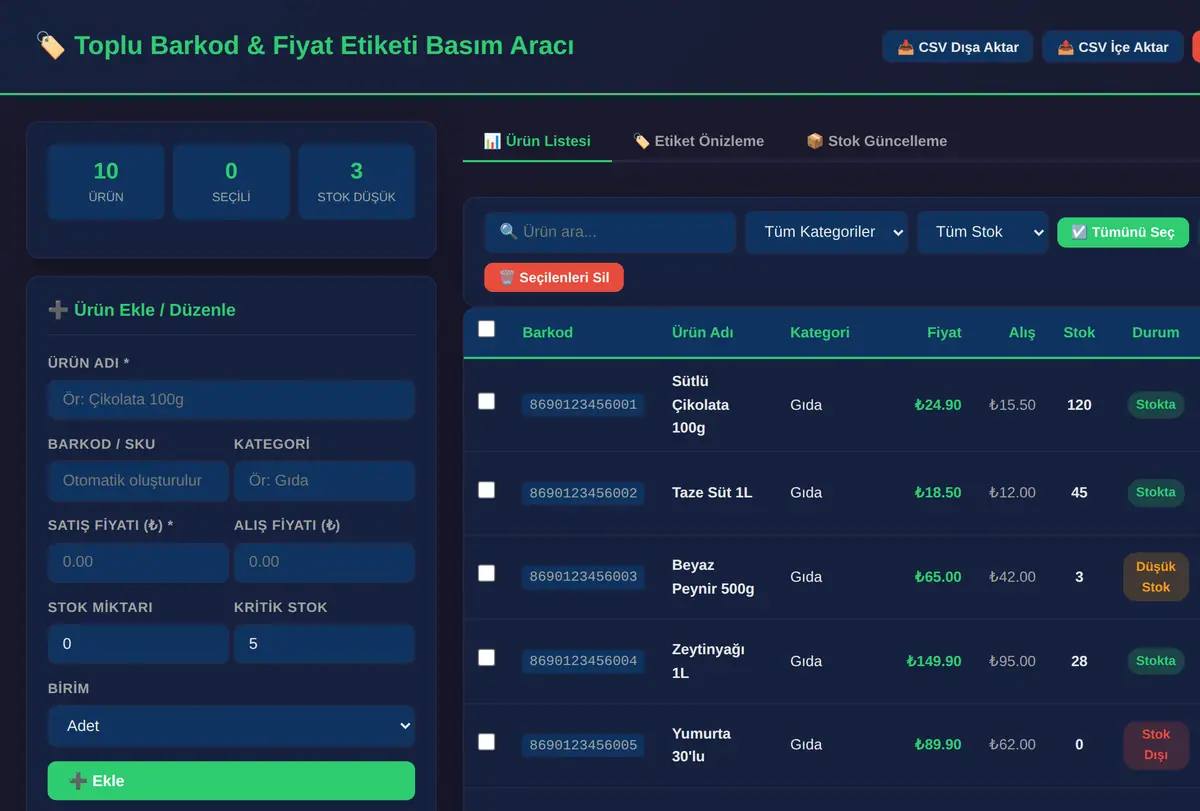Click barcode 8690123456004
This screenshot has width=1200, height=811.
click(583, 661)
